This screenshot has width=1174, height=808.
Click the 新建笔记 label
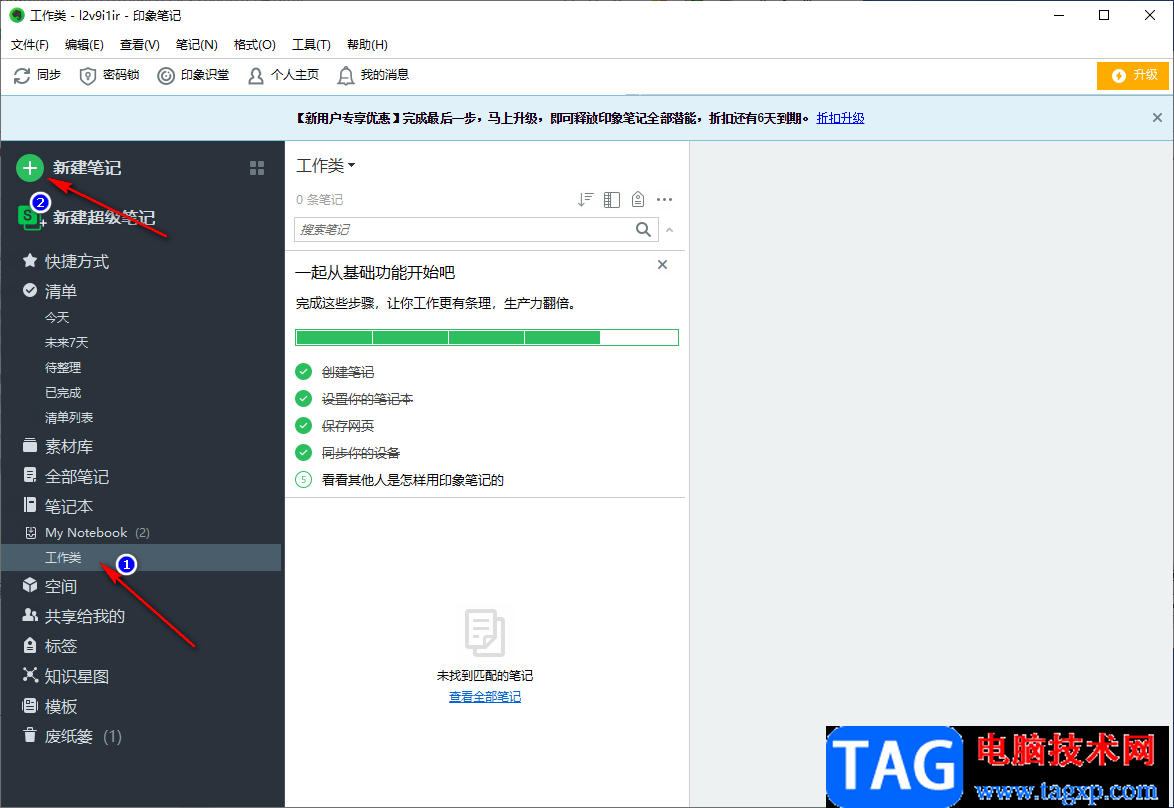click(87, 168)
